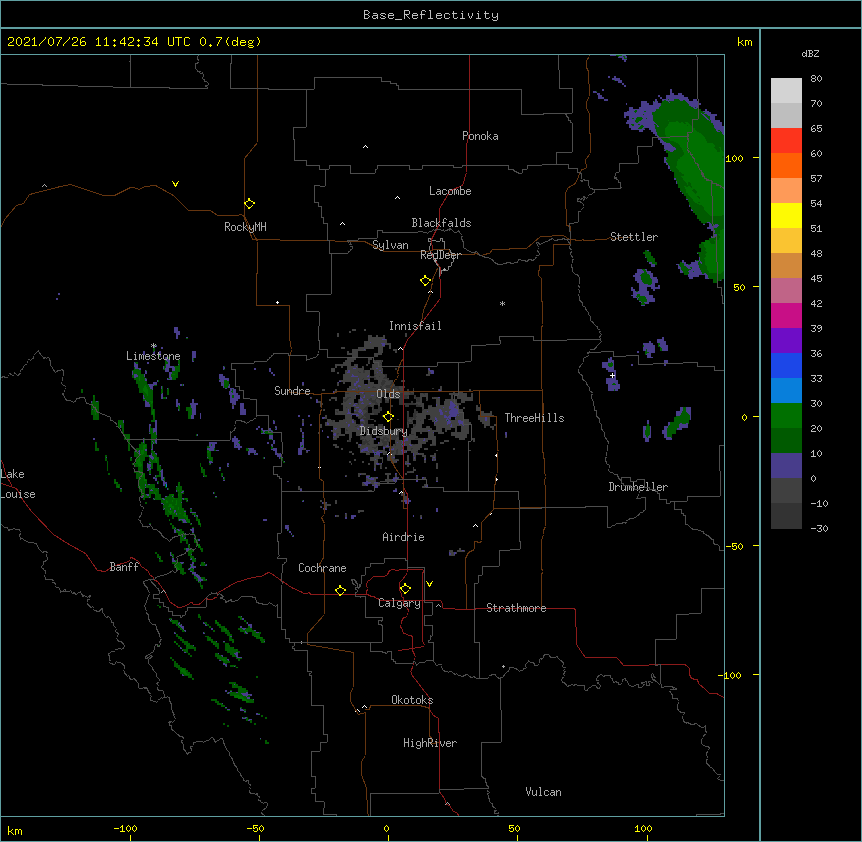Pick the orange 60-57 dBZ legend color
Screen dimensions: 862x842
click(x=786, y=165)
